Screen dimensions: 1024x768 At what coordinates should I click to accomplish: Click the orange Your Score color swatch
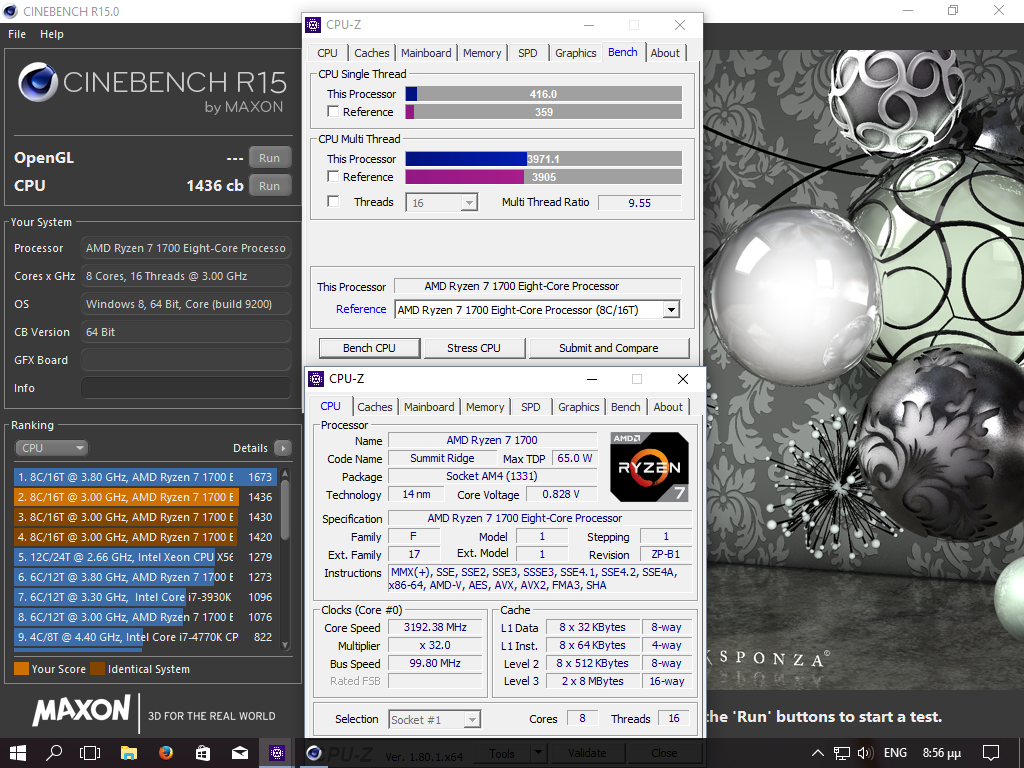[x=21, y=669]
